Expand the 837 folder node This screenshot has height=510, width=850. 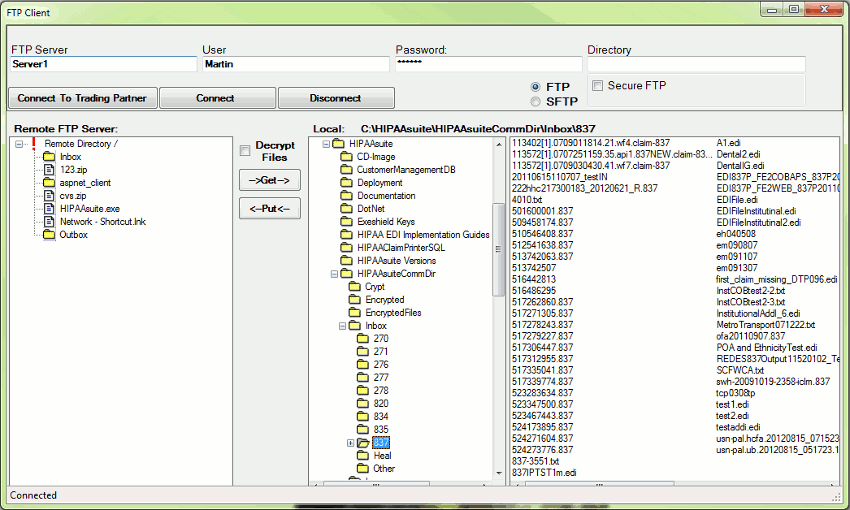pos(350,443)
